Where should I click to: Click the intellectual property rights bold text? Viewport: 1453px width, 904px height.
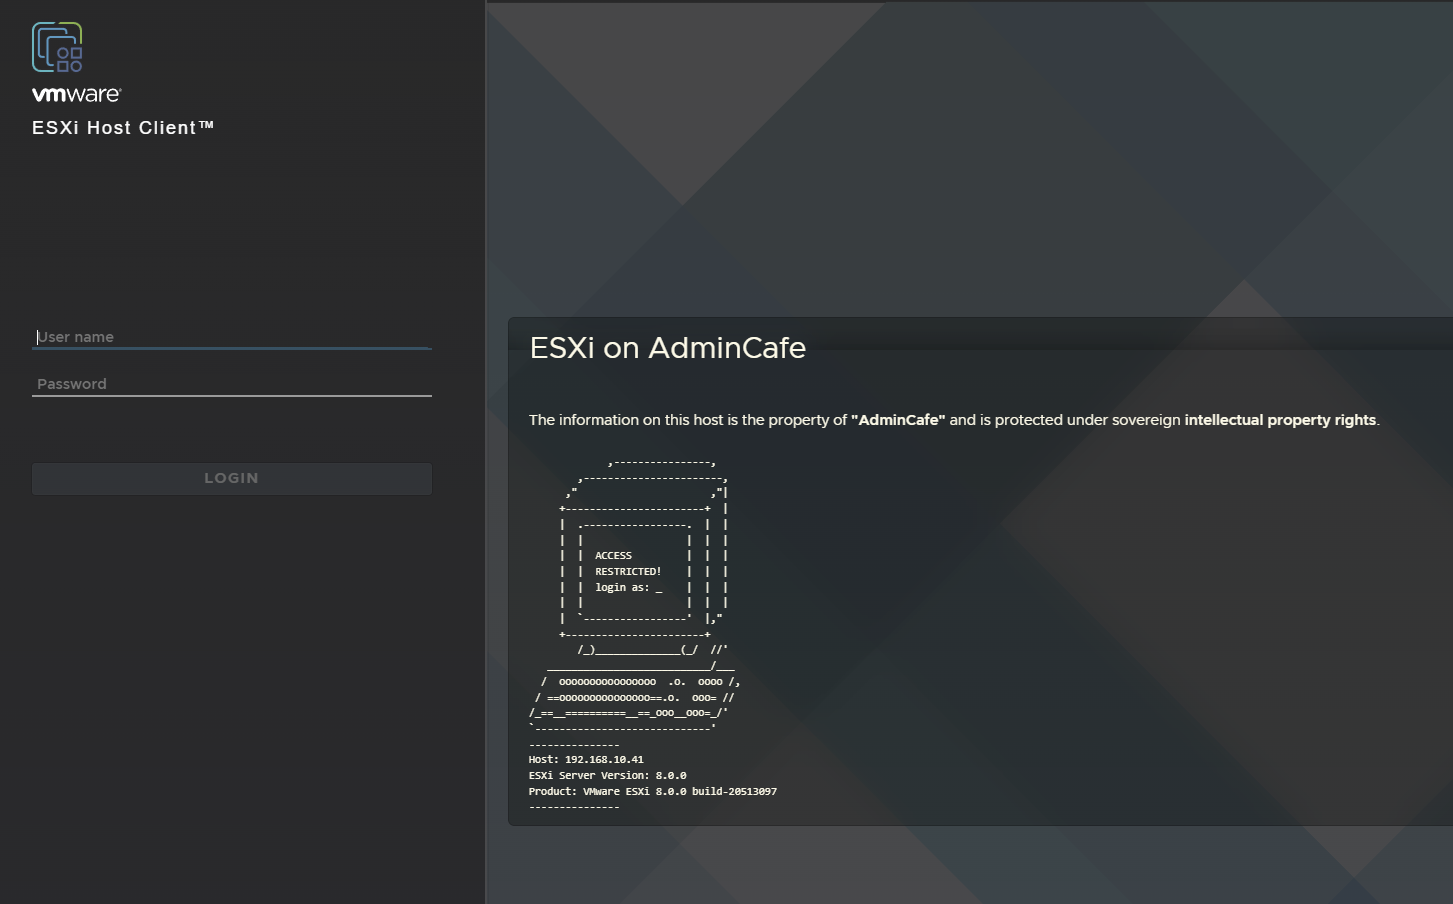(x=1281, y=419)
